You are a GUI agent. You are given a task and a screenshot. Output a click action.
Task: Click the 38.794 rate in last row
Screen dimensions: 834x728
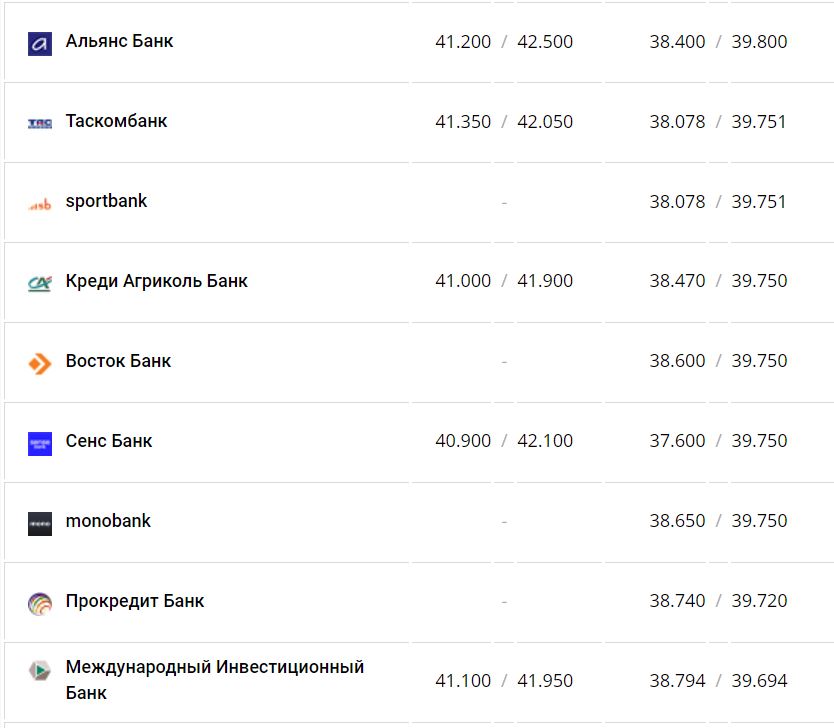pos(677,681)
